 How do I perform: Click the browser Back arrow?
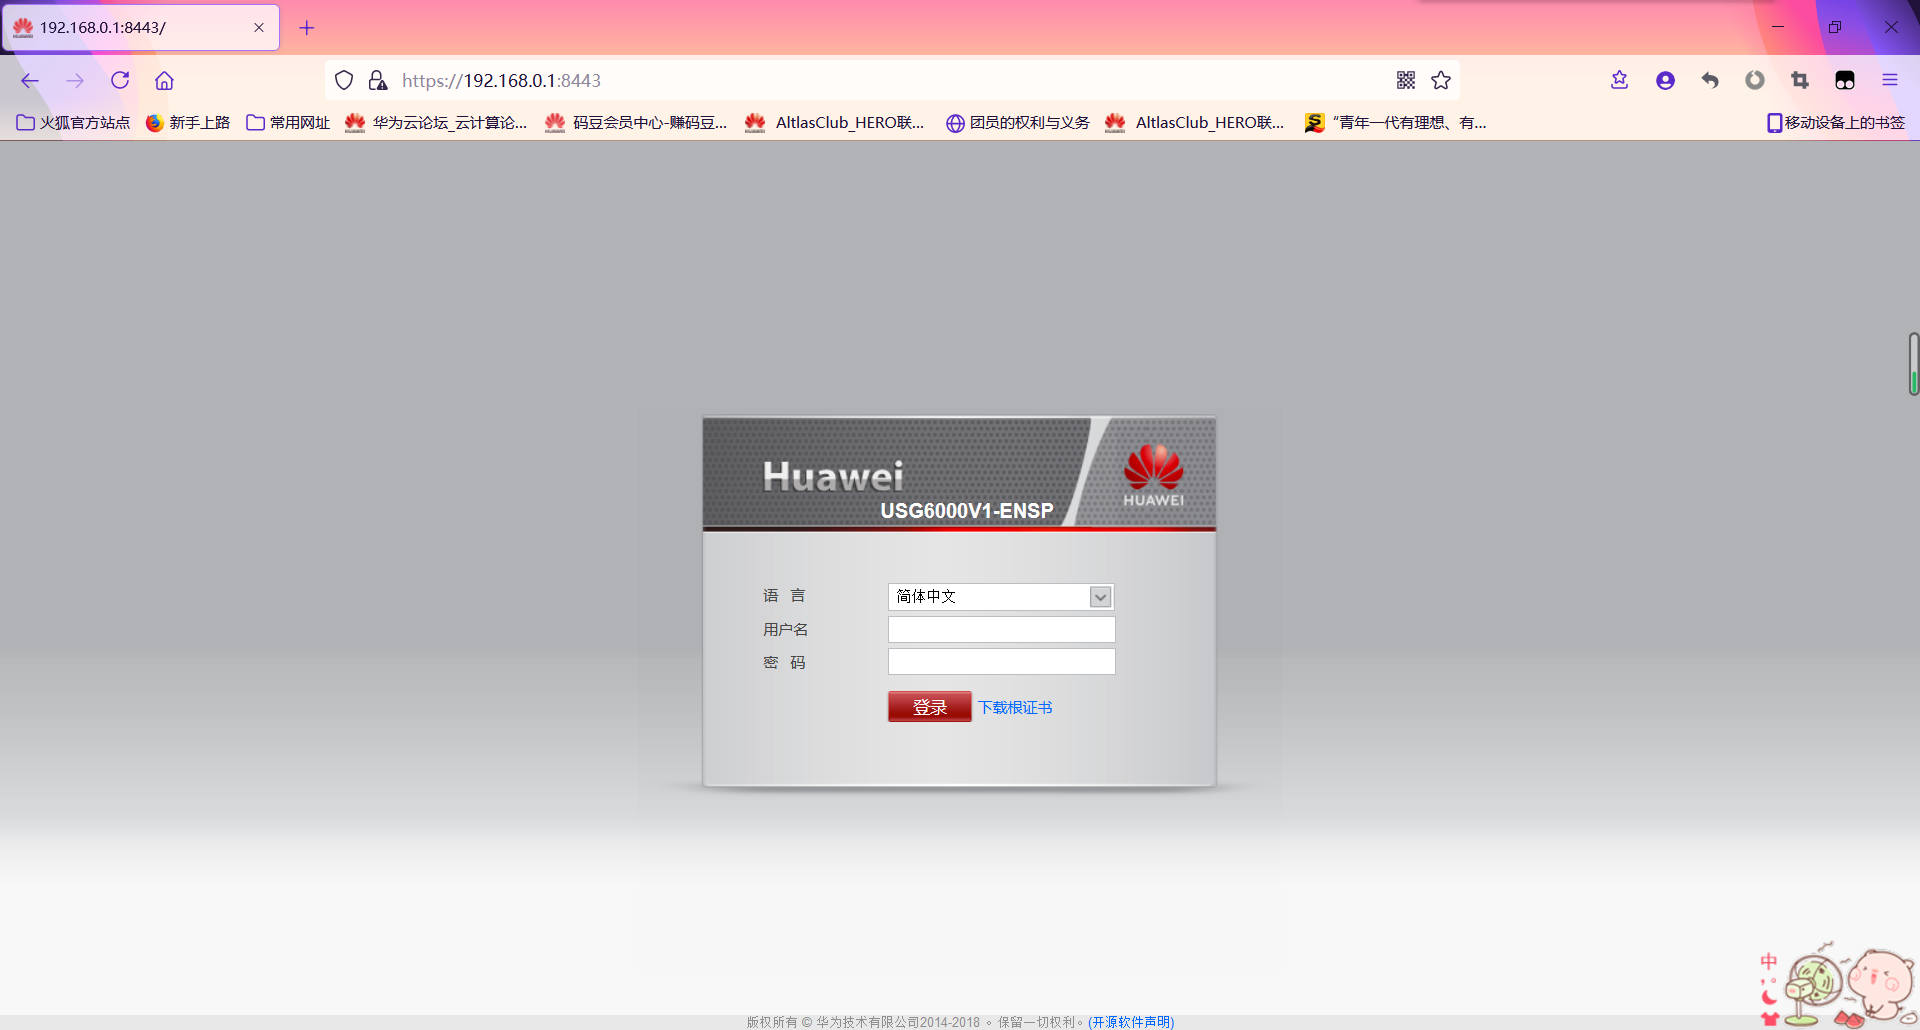pos(30,81)
